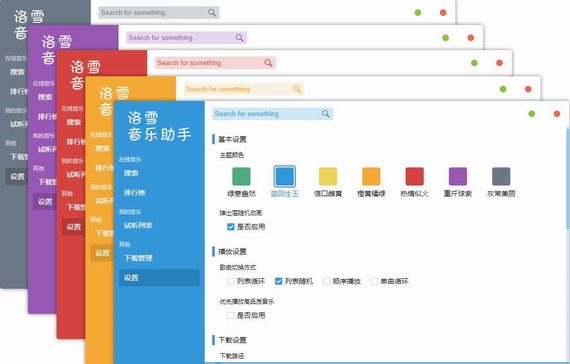Enable the 列表循环 playback checkbox
570x364 pixels.
coord(230,281)
